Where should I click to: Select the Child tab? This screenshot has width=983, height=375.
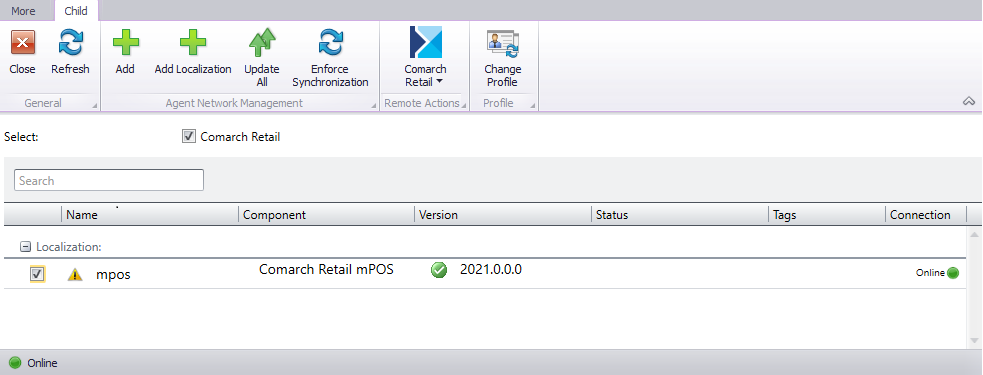tap(76, 11)
